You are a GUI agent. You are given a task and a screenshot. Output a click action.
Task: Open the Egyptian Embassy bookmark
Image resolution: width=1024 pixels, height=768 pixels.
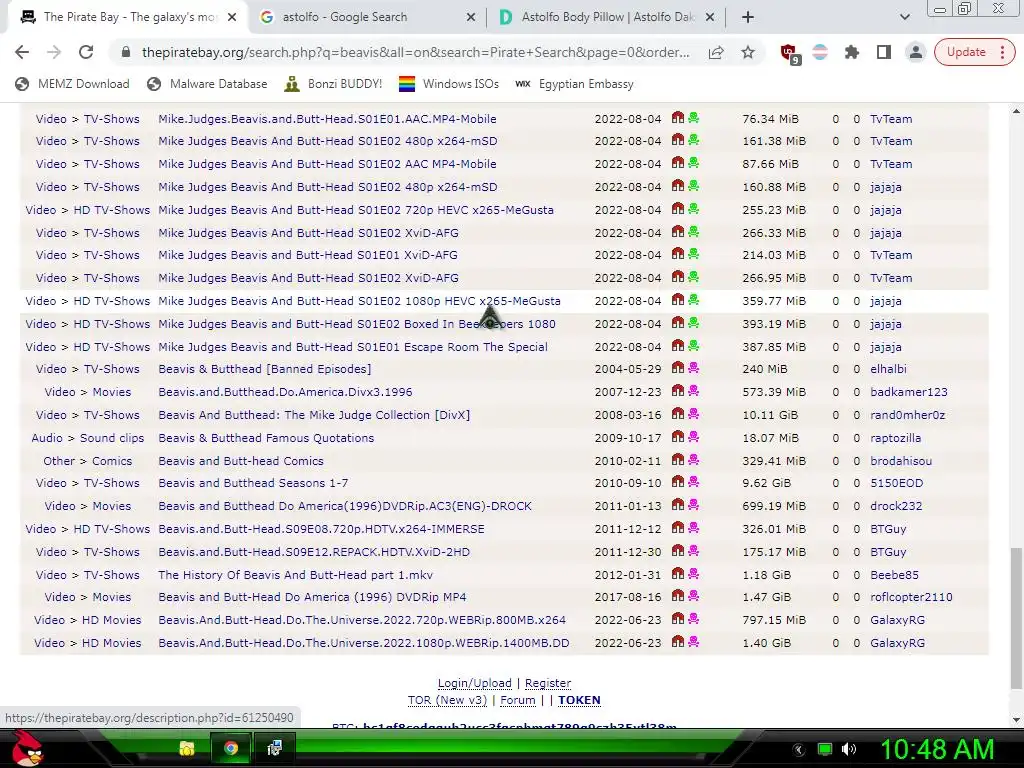click(x=575, y=84)
